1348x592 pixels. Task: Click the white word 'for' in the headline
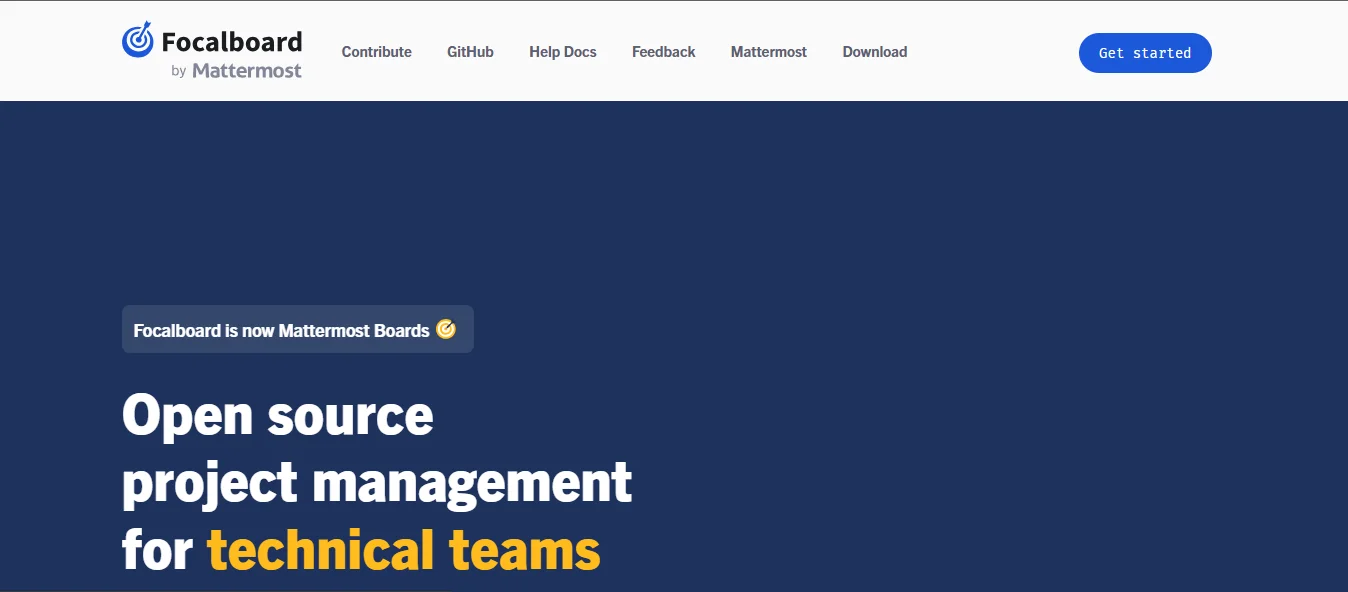[x=157, y=551]
